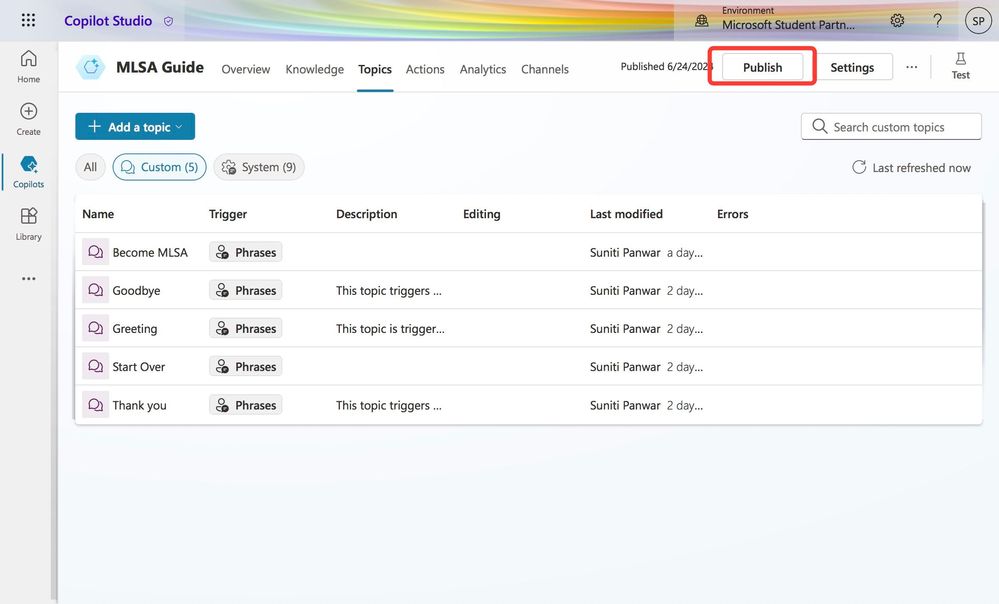The width and height of the screenshot is (999, 604).
Task: Click Phrases trigger for Greeting
Action: coord(245,329)
